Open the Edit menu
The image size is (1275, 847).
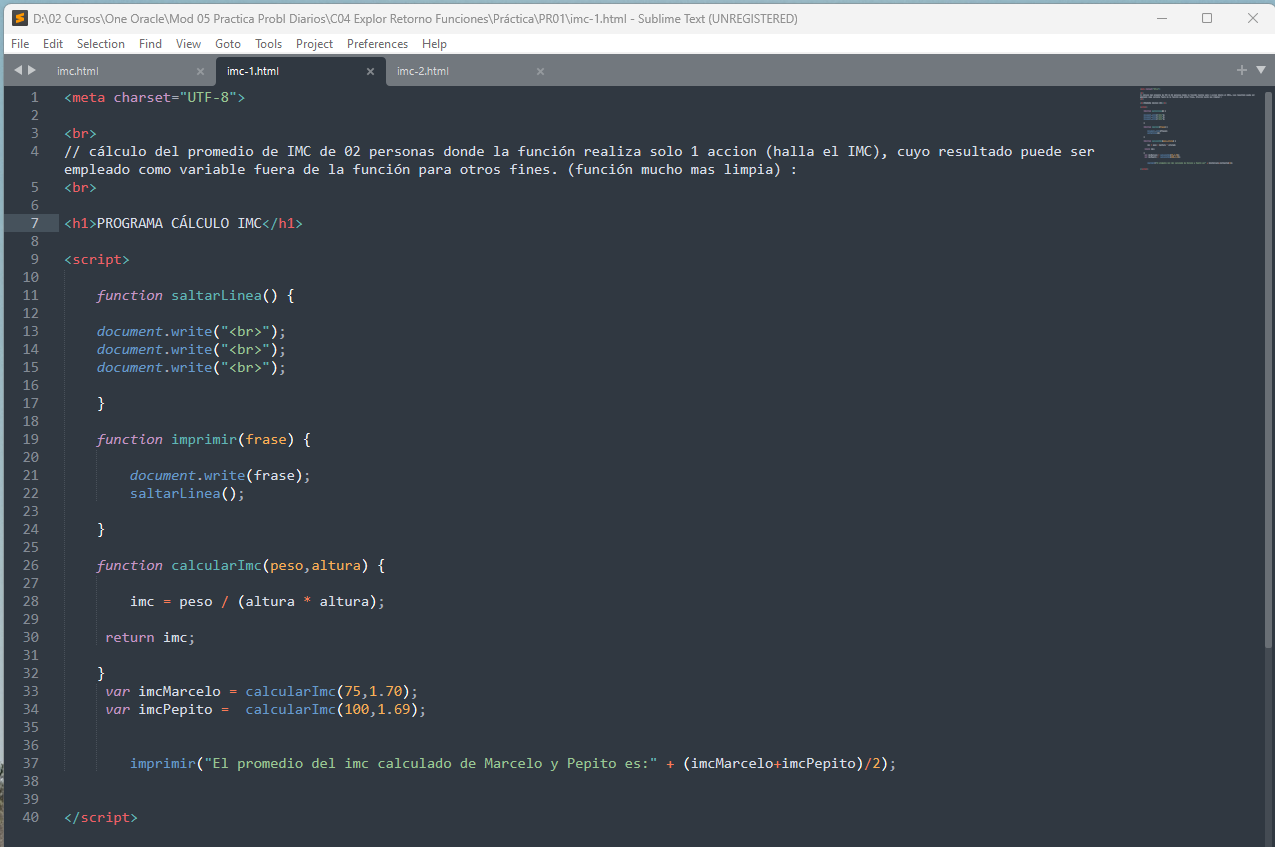[53, 44]
